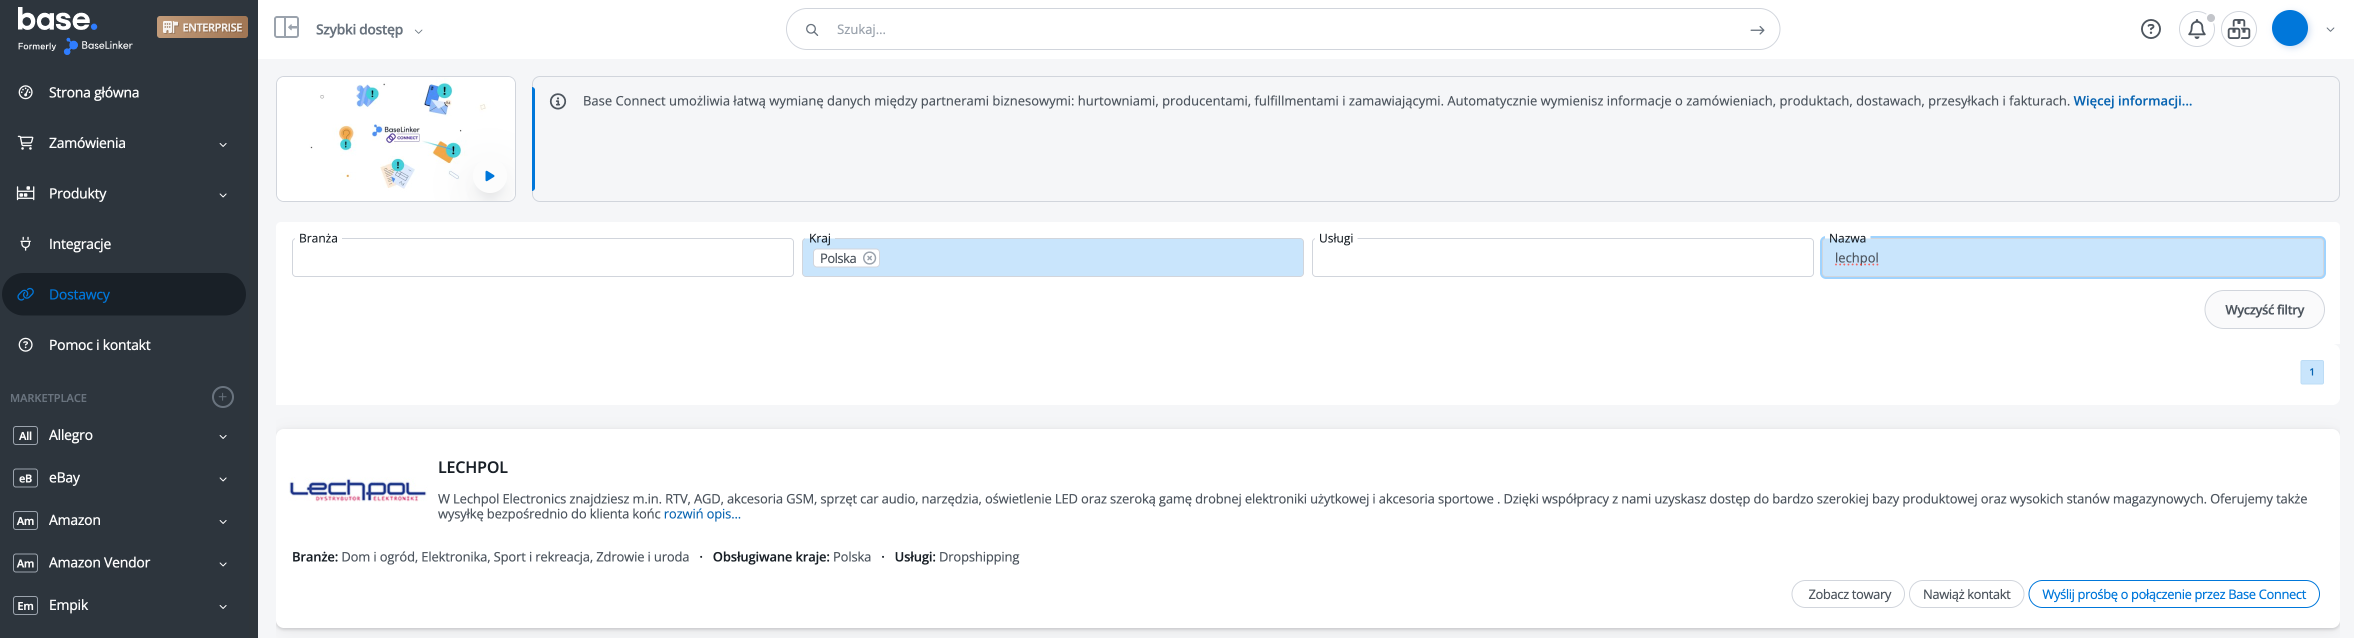Open Allegro marketplace item
Screen dimensions: 2354x638
pos(70,435)
